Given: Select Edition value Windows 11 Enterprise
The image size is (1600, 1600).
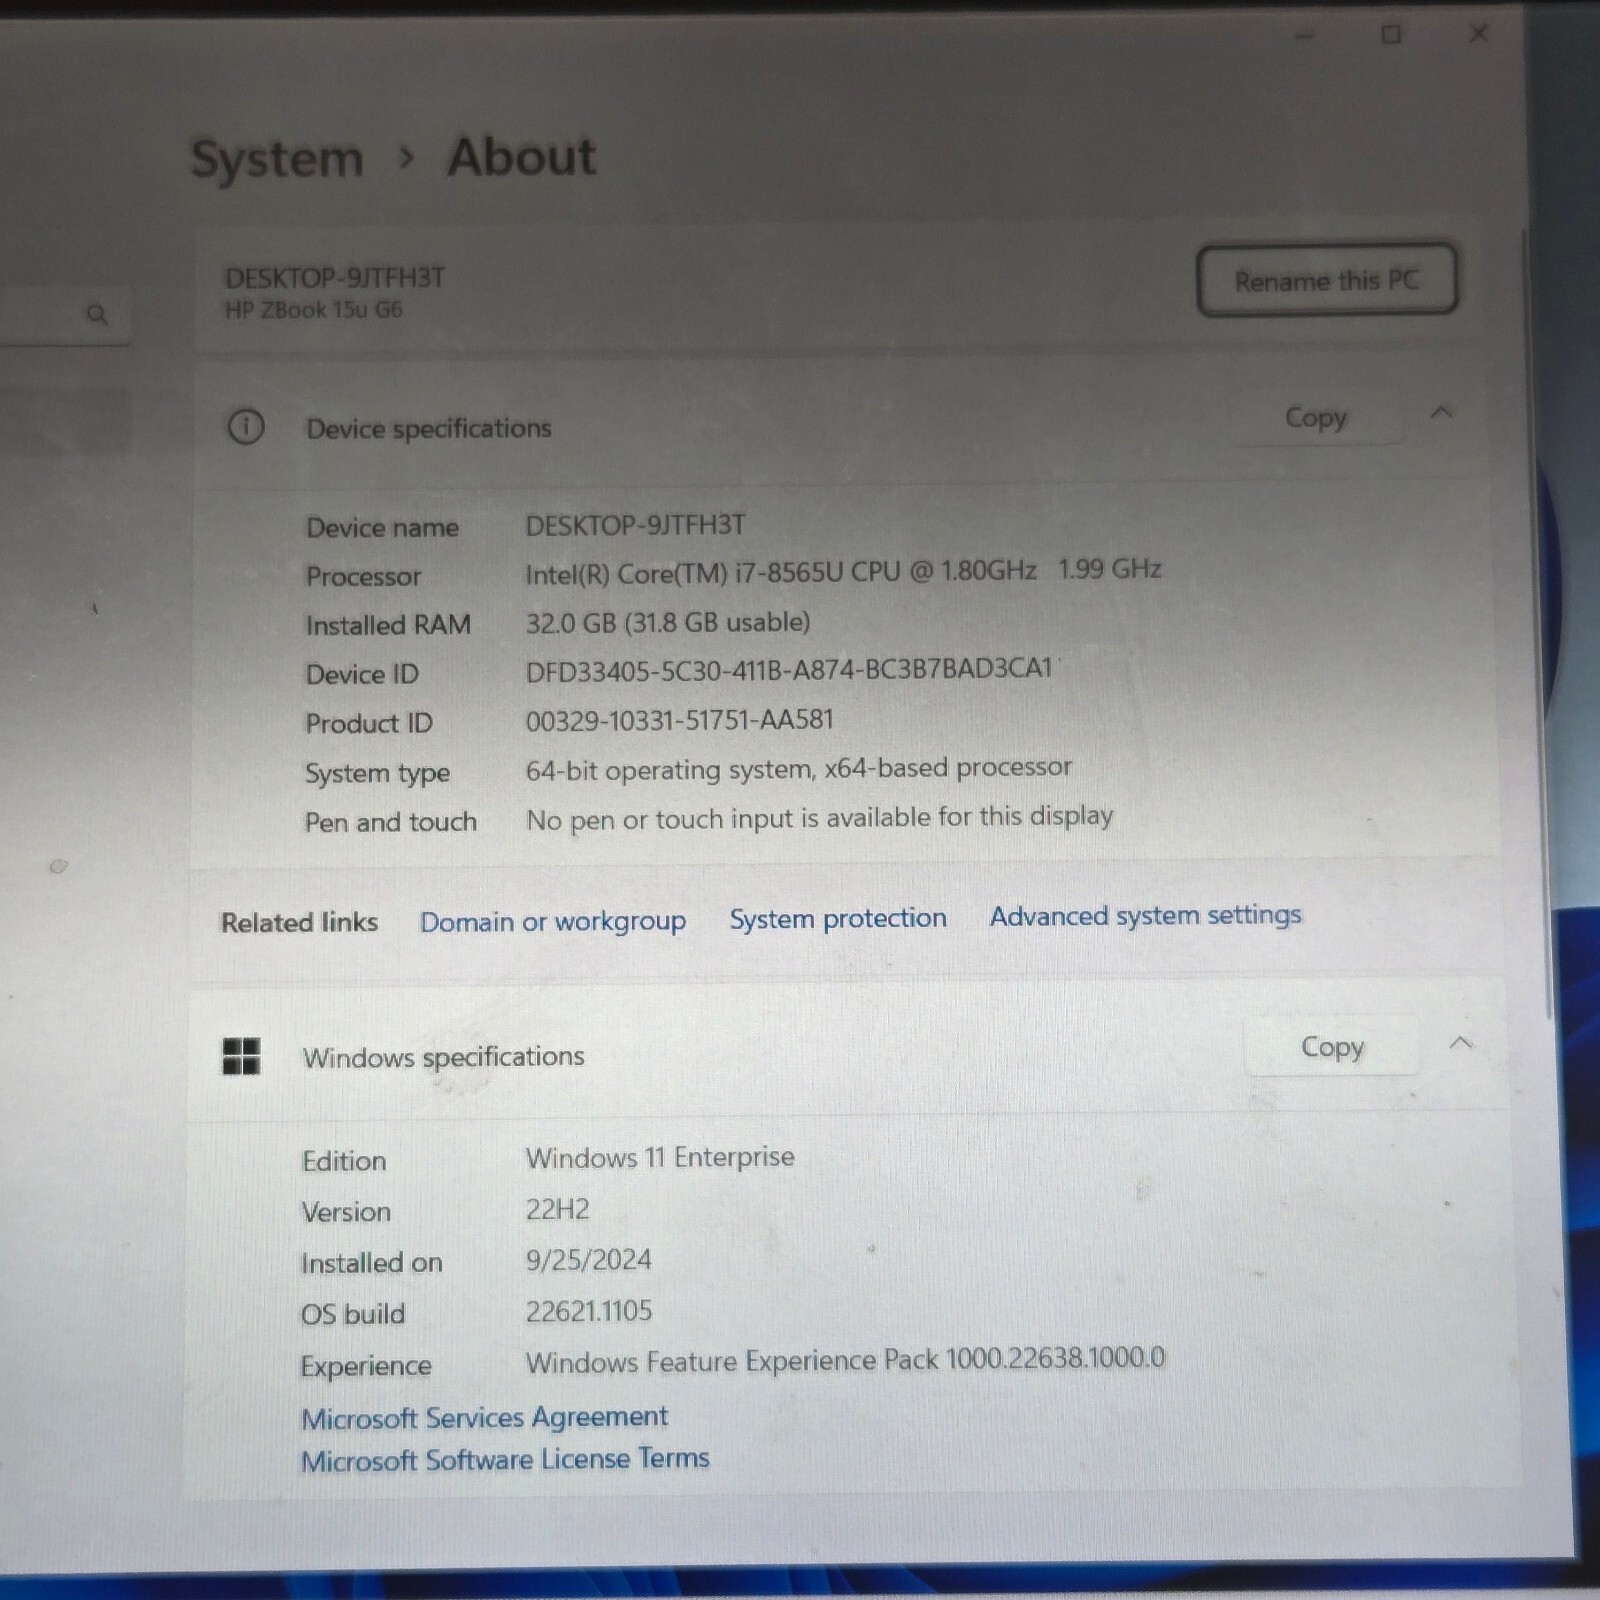Looking at the screenshot, I should coord(660,1157).
